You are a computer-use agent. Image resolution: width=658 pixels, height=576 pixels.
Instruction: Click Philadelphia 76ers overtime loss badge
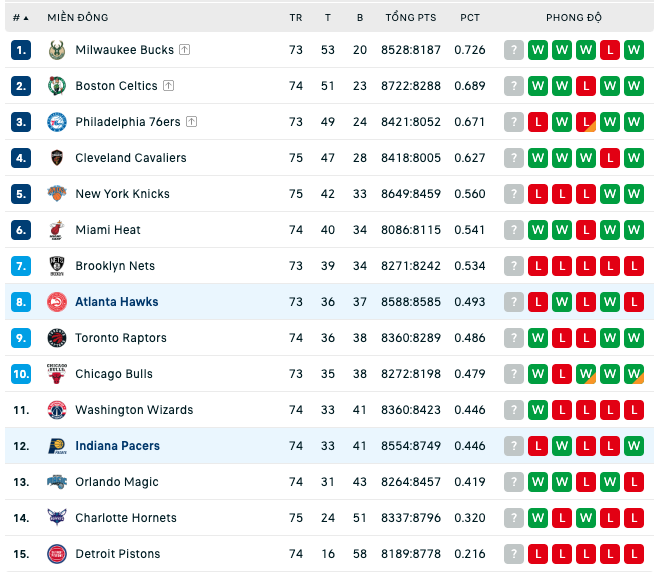[586, 122]
